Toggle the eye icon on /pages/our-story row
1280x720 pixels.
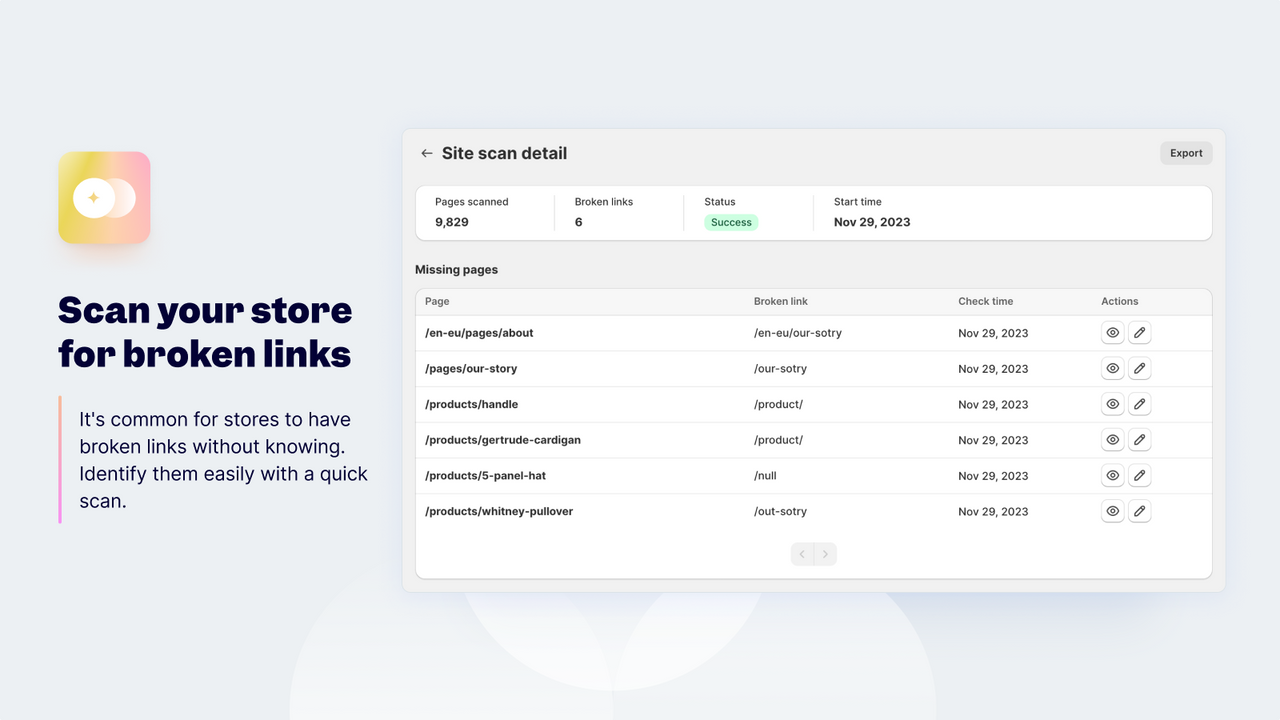[1112, 368]
